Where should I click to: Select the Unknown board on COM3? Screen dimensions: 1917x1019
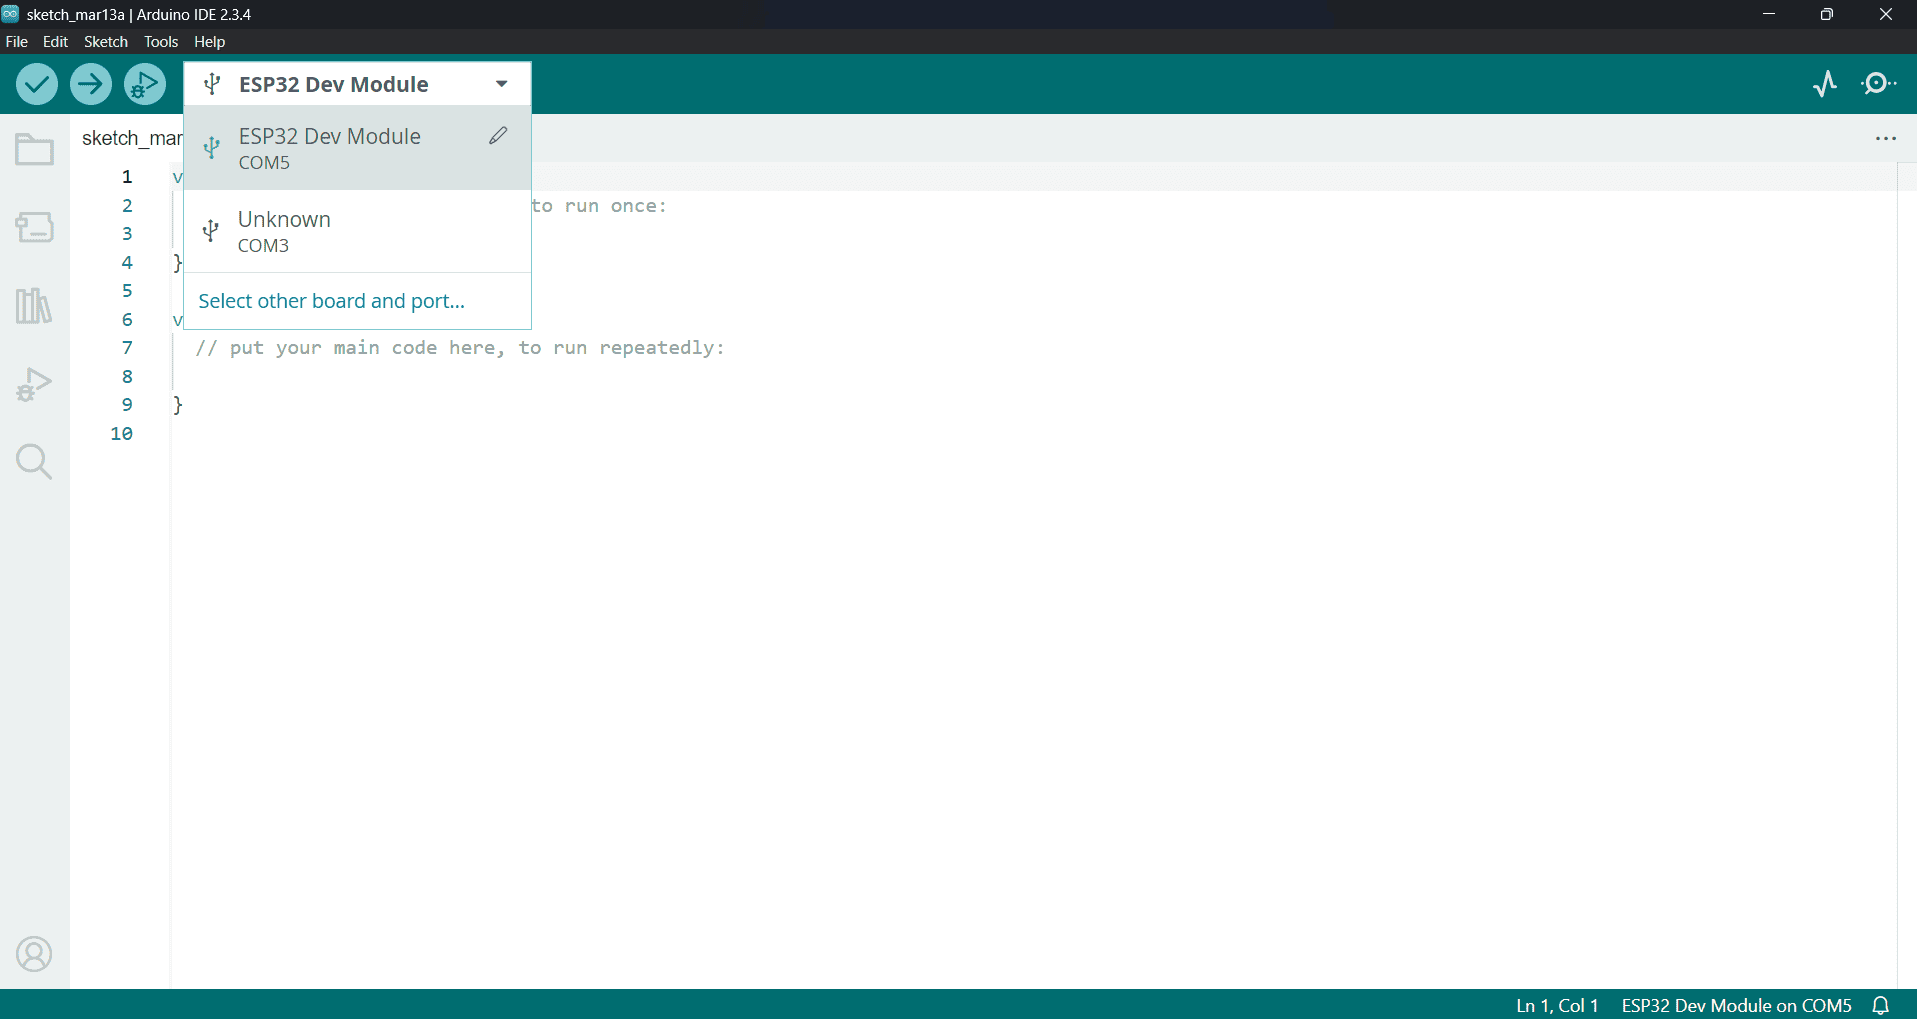coord(357,231)
